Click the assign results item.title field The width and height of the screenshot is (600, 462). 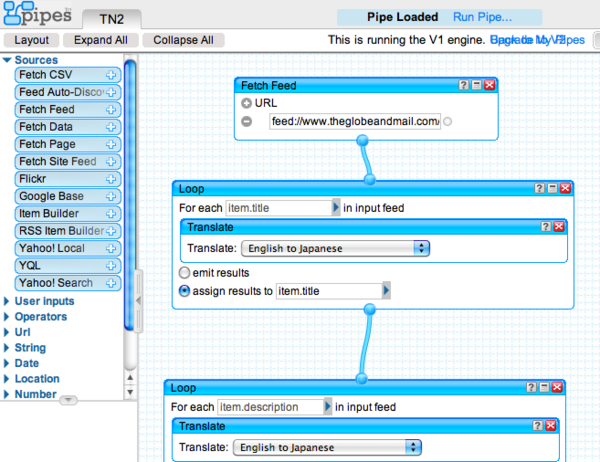(x=329, y=291)
